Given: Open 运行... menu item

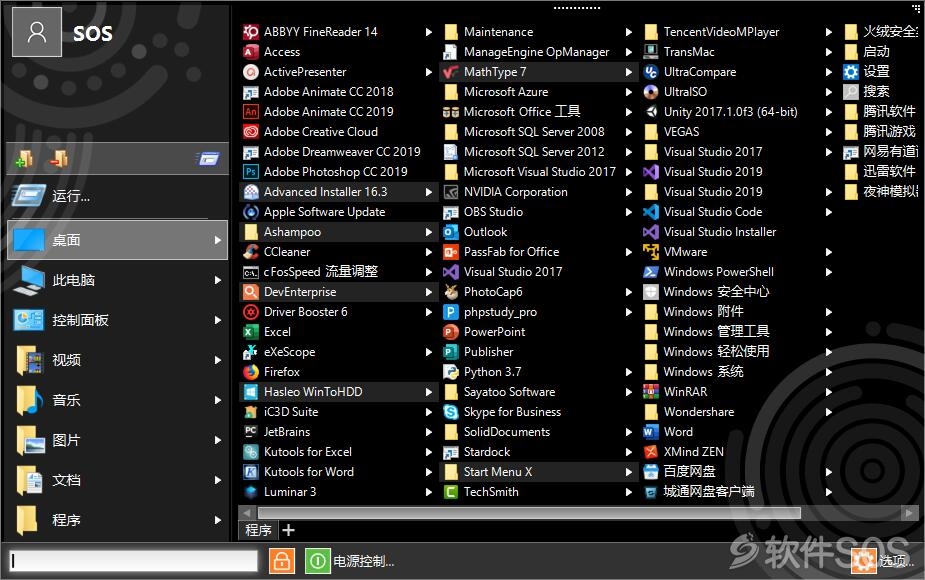Looking at the screenshot, I should (x=117, y=196).
